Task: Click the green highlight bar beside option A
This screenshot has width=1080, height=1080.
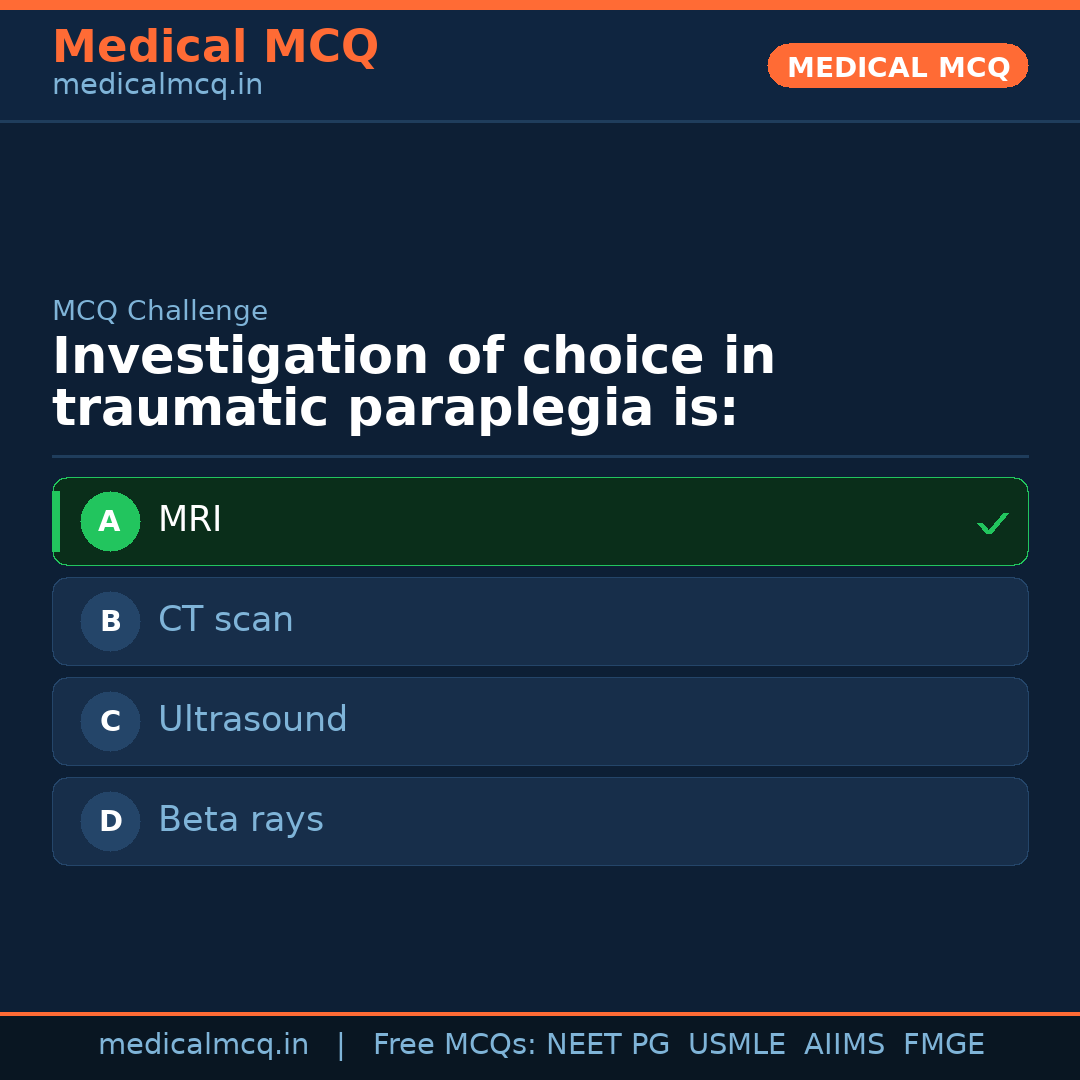Action: point(57,521)
